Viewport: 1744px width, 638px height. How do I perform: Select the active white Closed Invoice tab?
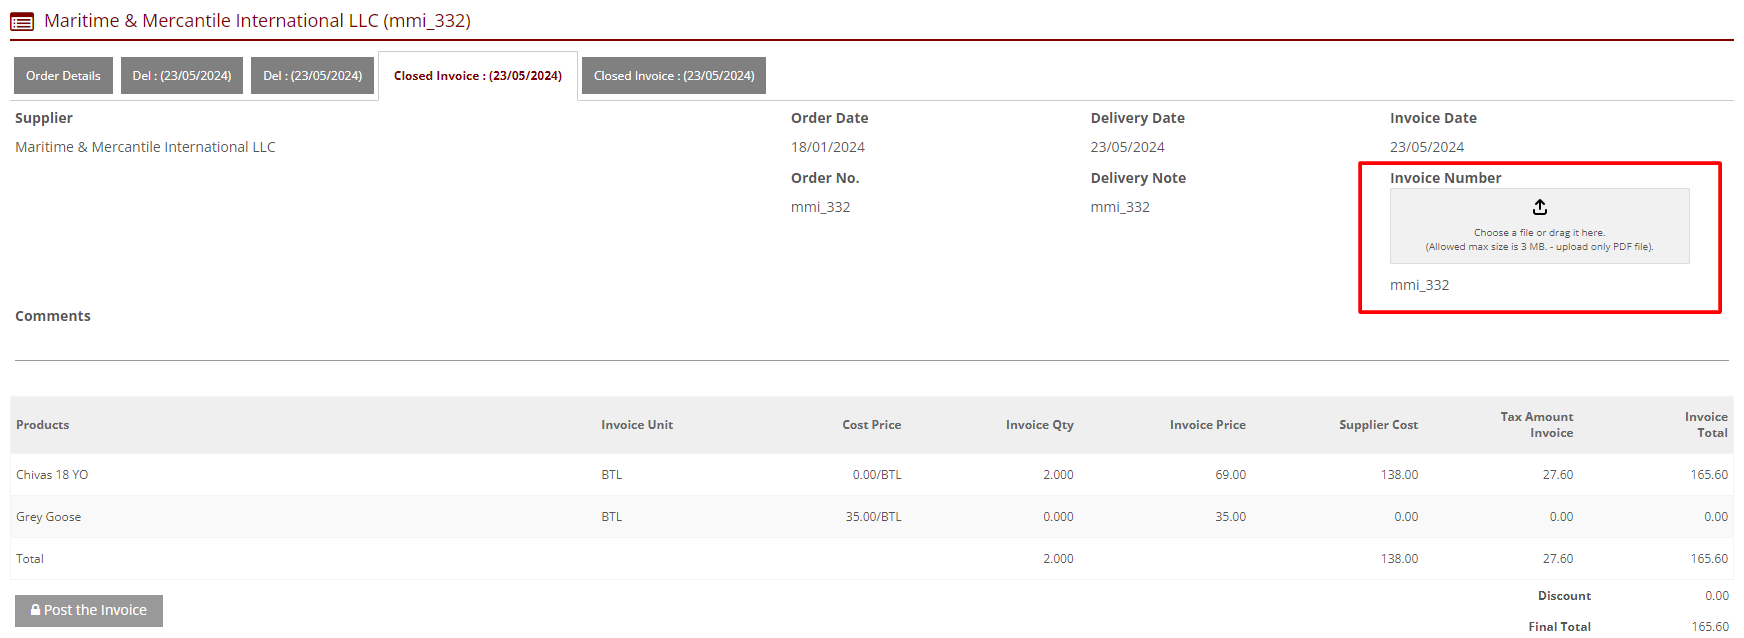point(477,76)
